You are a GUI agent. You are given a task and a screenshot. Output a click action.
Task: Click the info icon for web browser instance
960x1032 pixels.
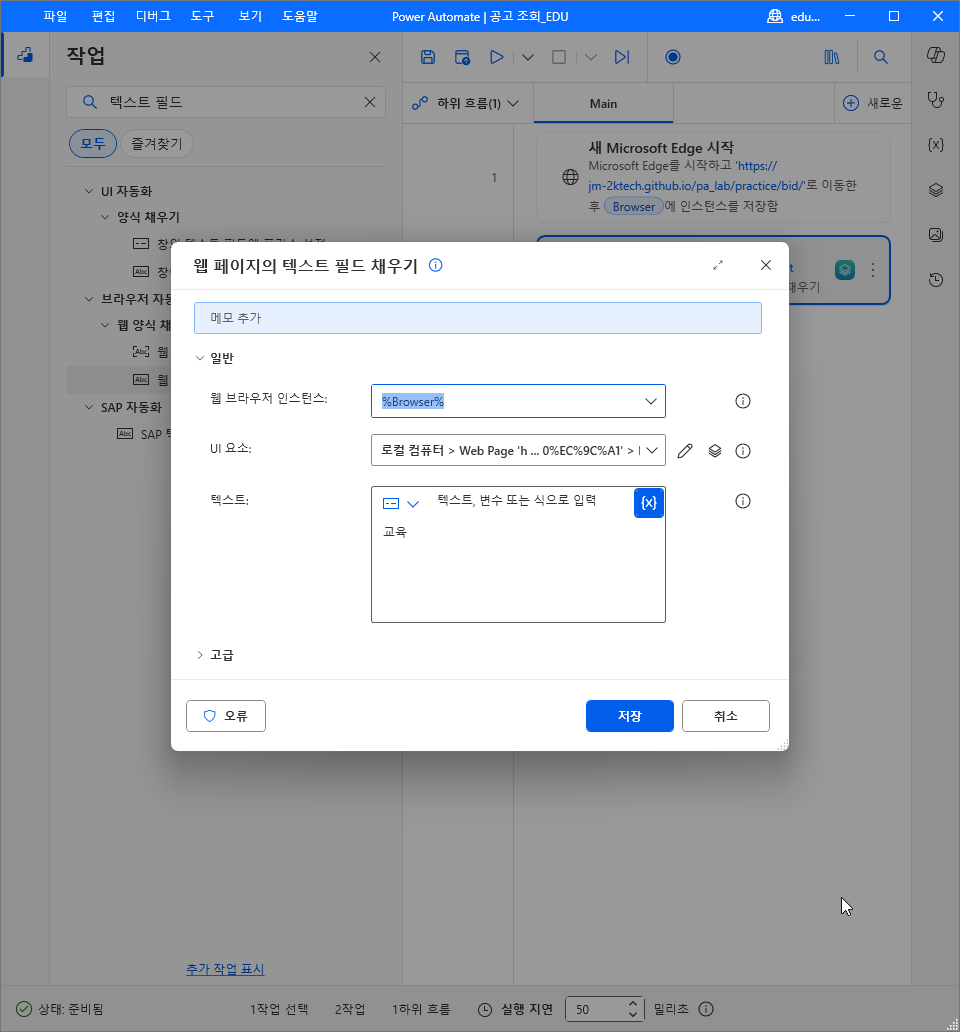tap(743, 401)
